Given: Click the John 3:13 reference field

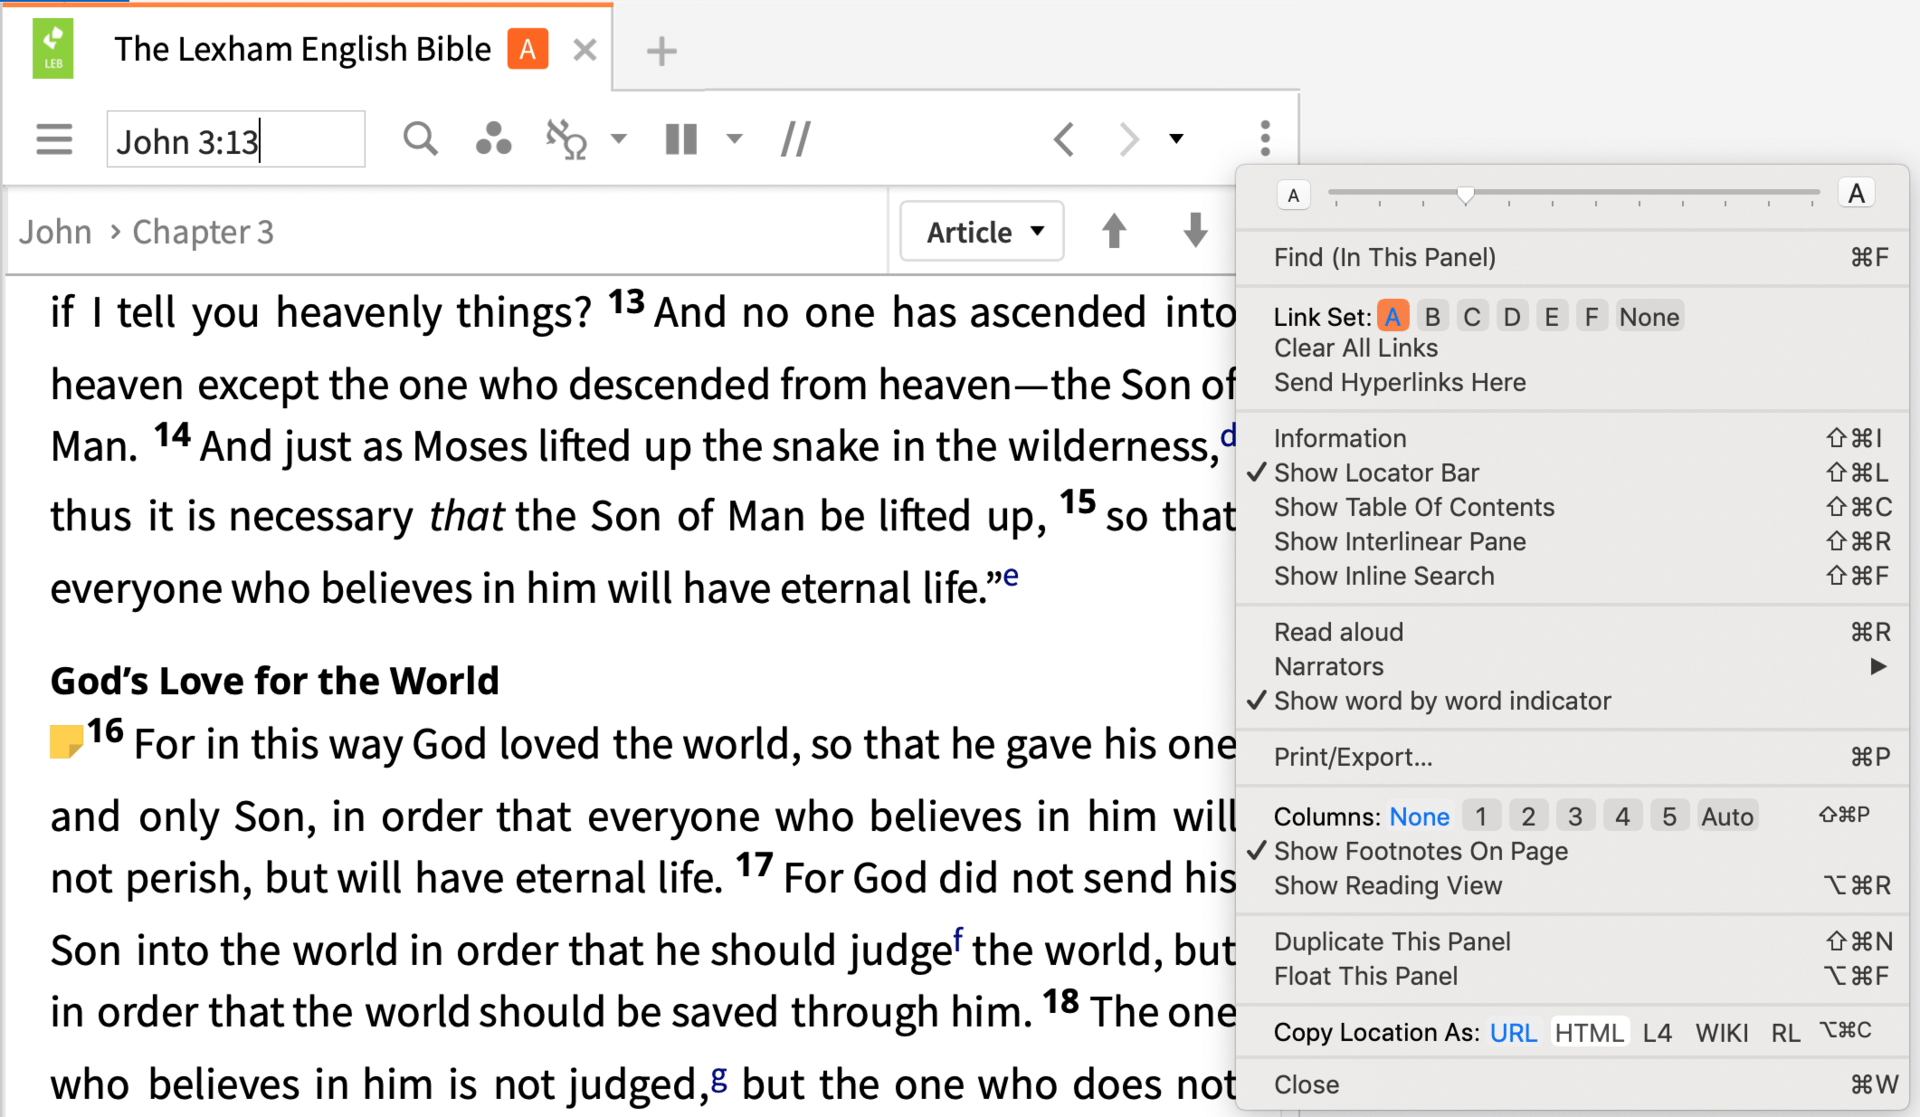Looking at the screenshot, I should click(236, 140).
